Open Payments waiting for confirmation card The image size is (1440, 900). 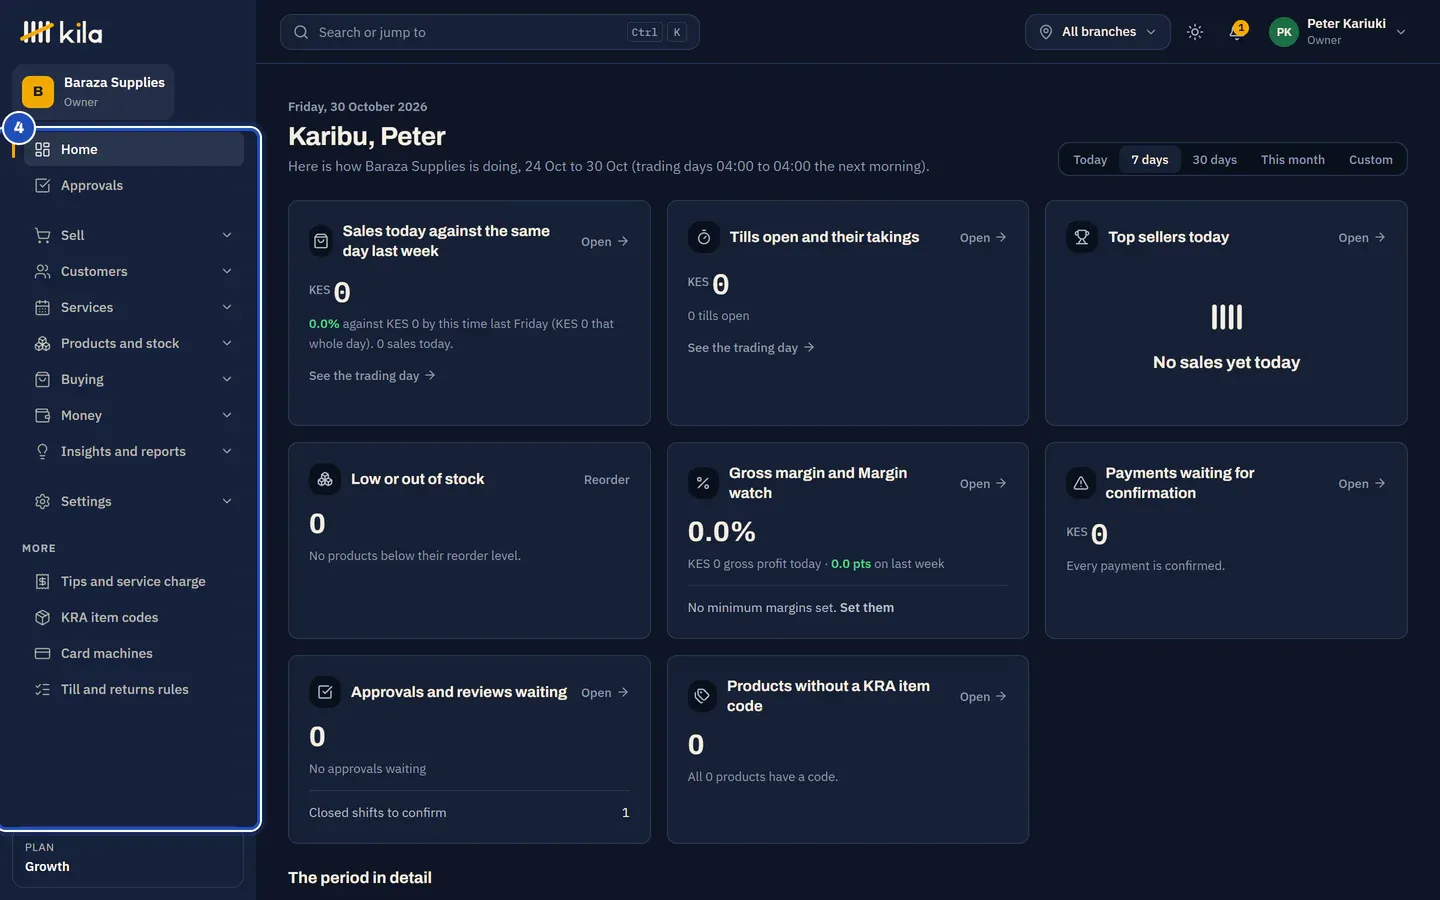[1361, 483]
